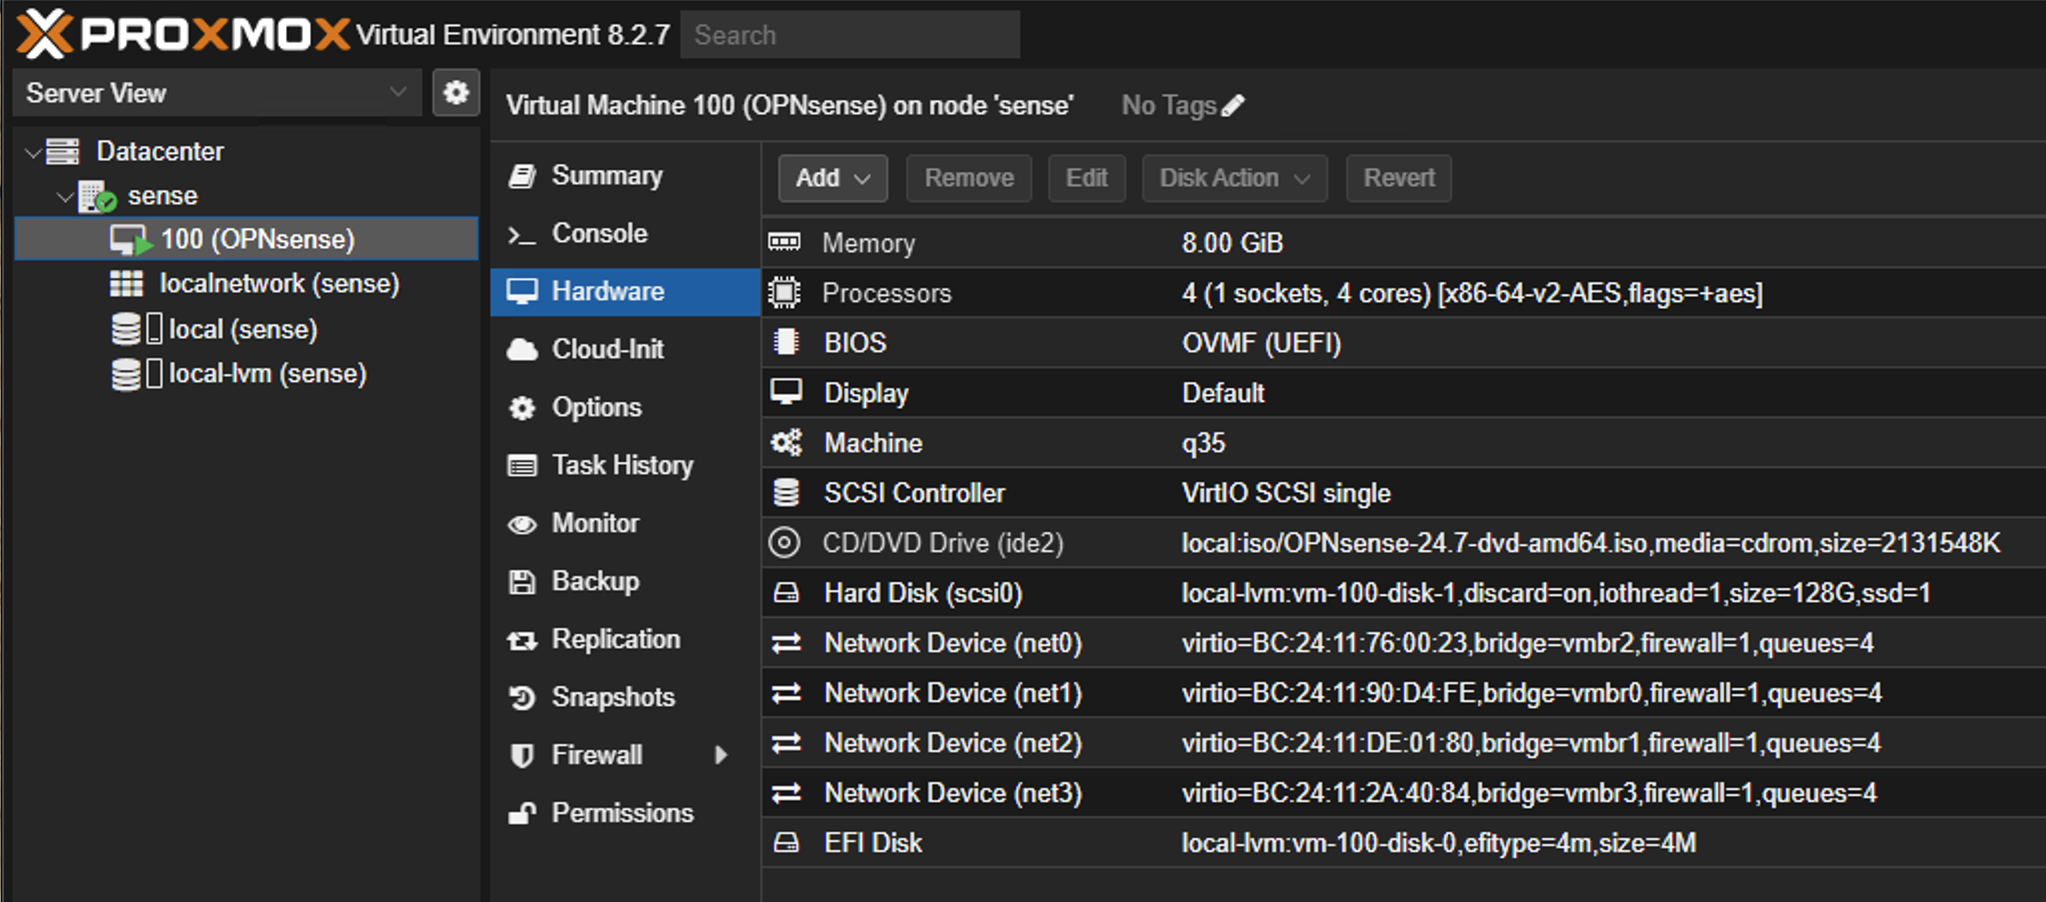Select the Machine q35 value
This screenshot has width=2046, height=902.
(1203, 443)
